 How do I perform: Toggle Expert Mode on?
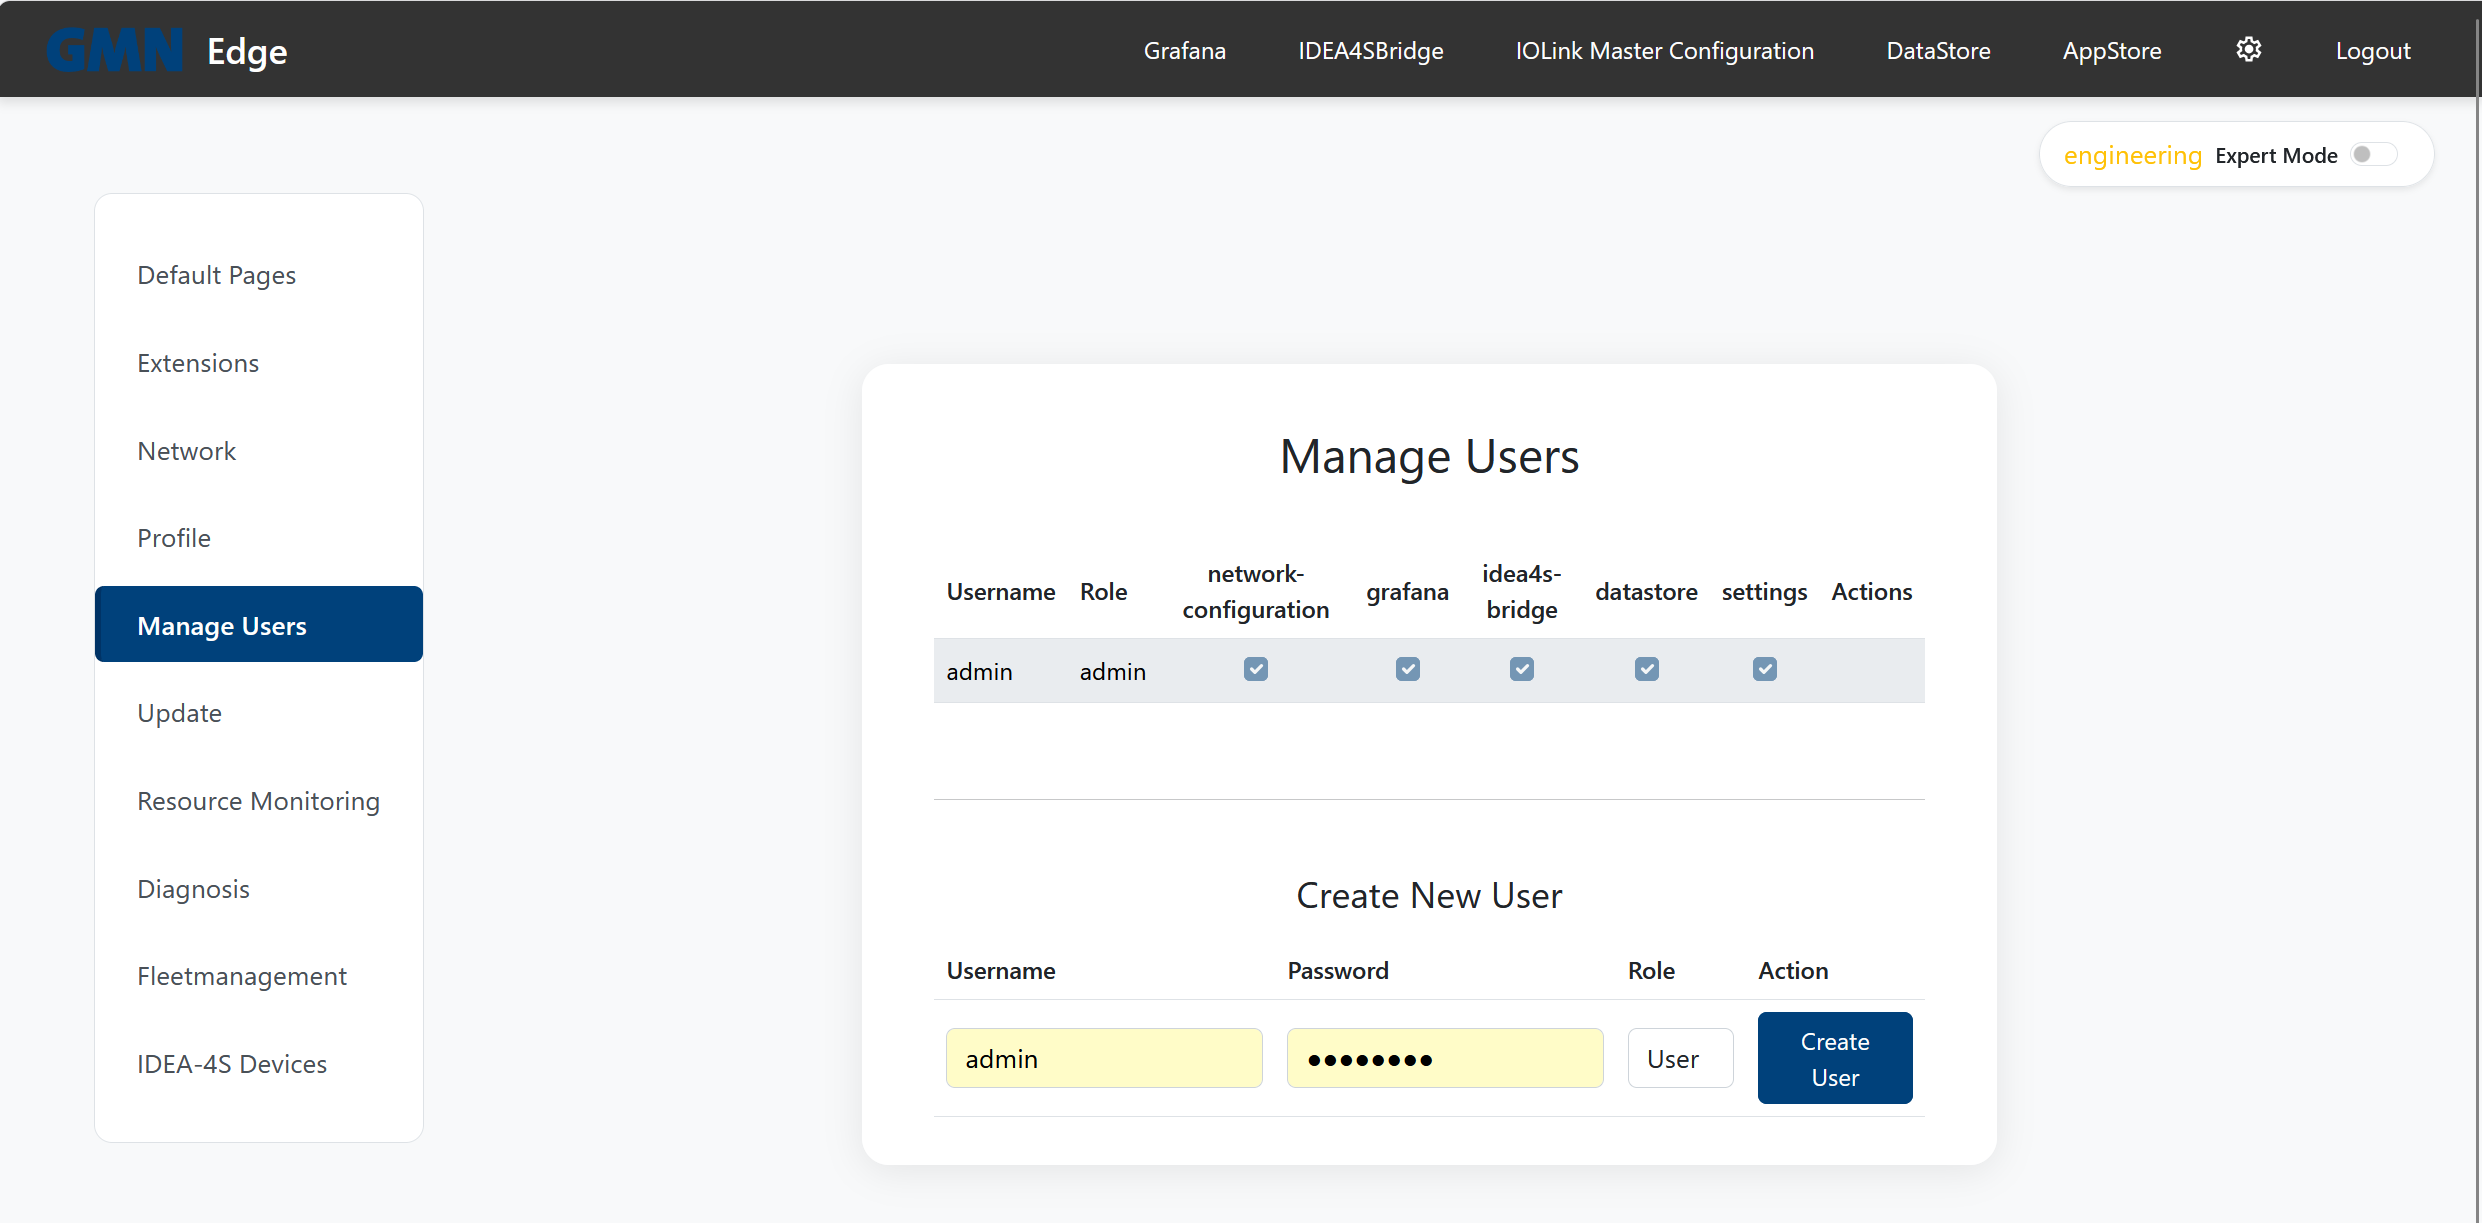[x=2372, y=154]
